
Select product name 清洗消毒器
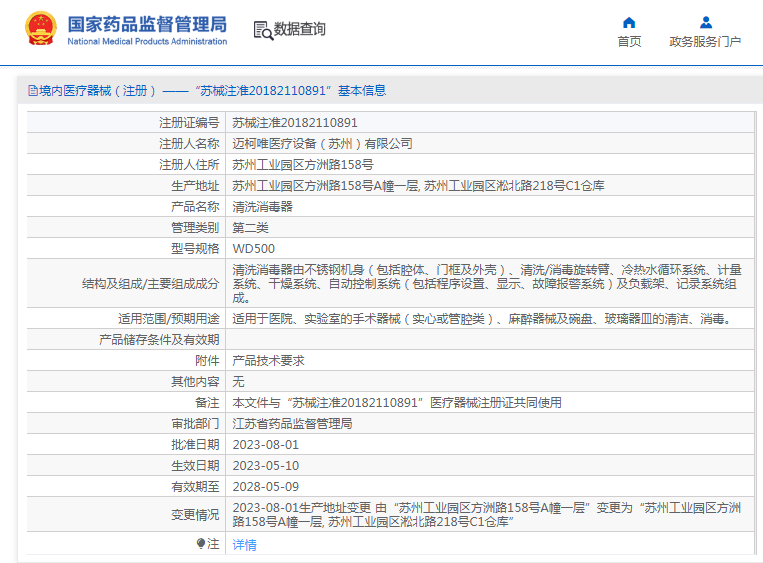(x=262, y=207)
